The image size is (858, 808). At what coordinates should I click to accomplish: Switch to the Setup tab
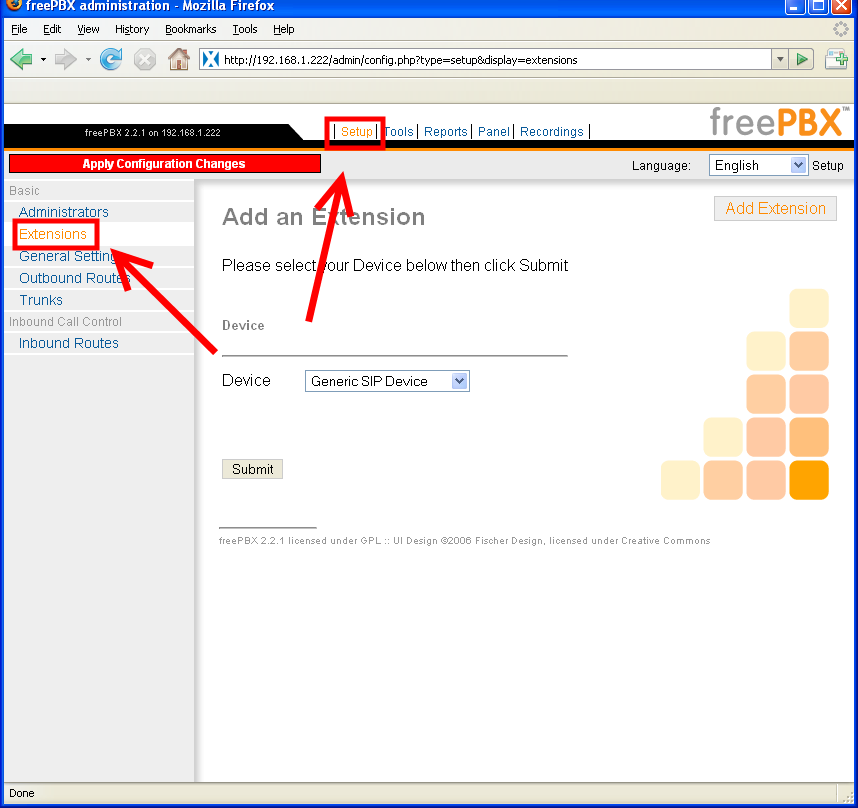click(356, 131)
